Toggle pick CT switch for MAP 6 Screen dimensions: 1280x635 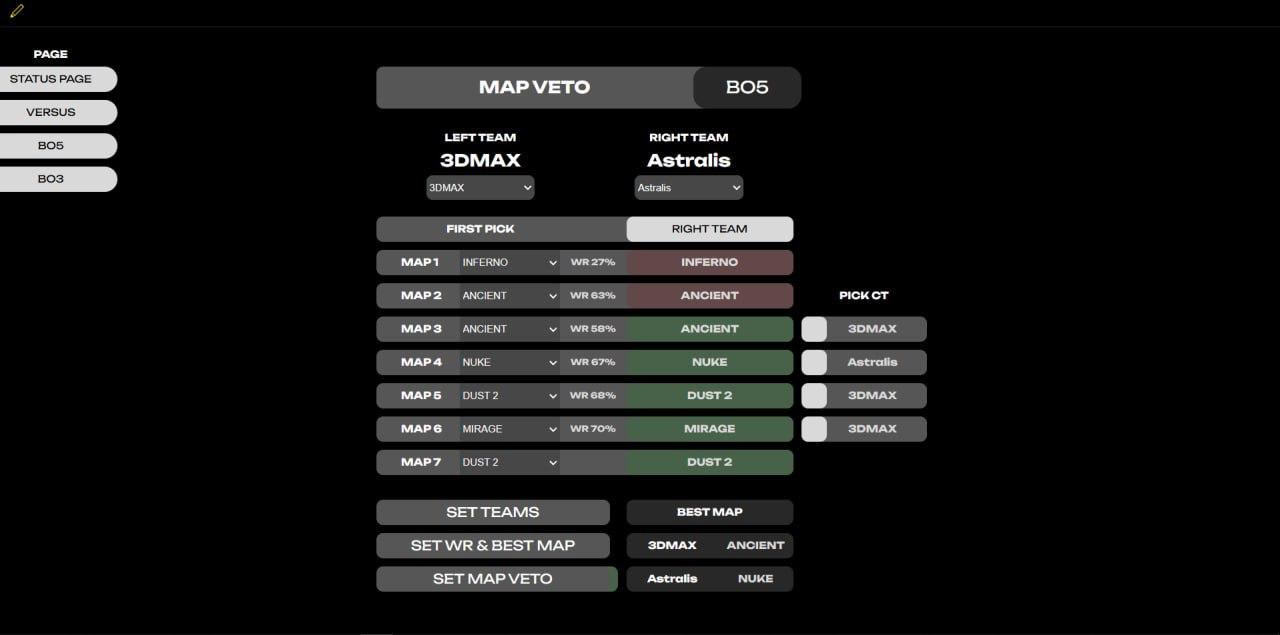click(x=814, y=429)
